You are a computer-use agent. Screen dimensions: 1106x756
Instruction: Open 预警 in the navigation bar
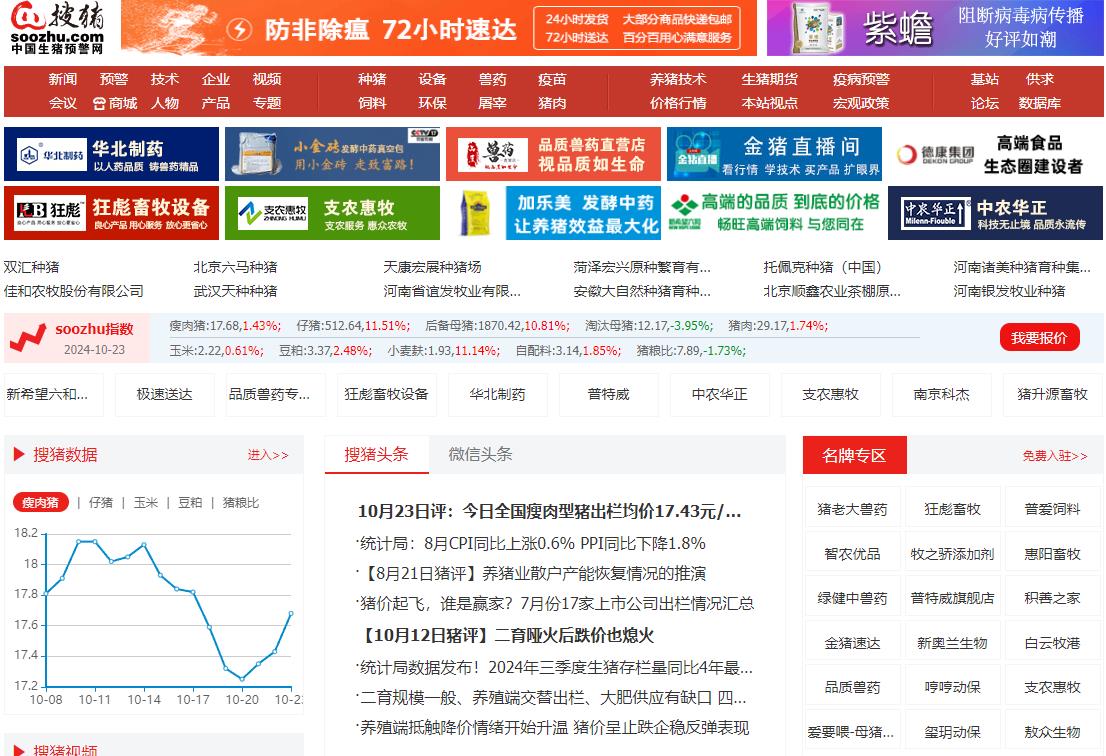(x=114, y=79)
